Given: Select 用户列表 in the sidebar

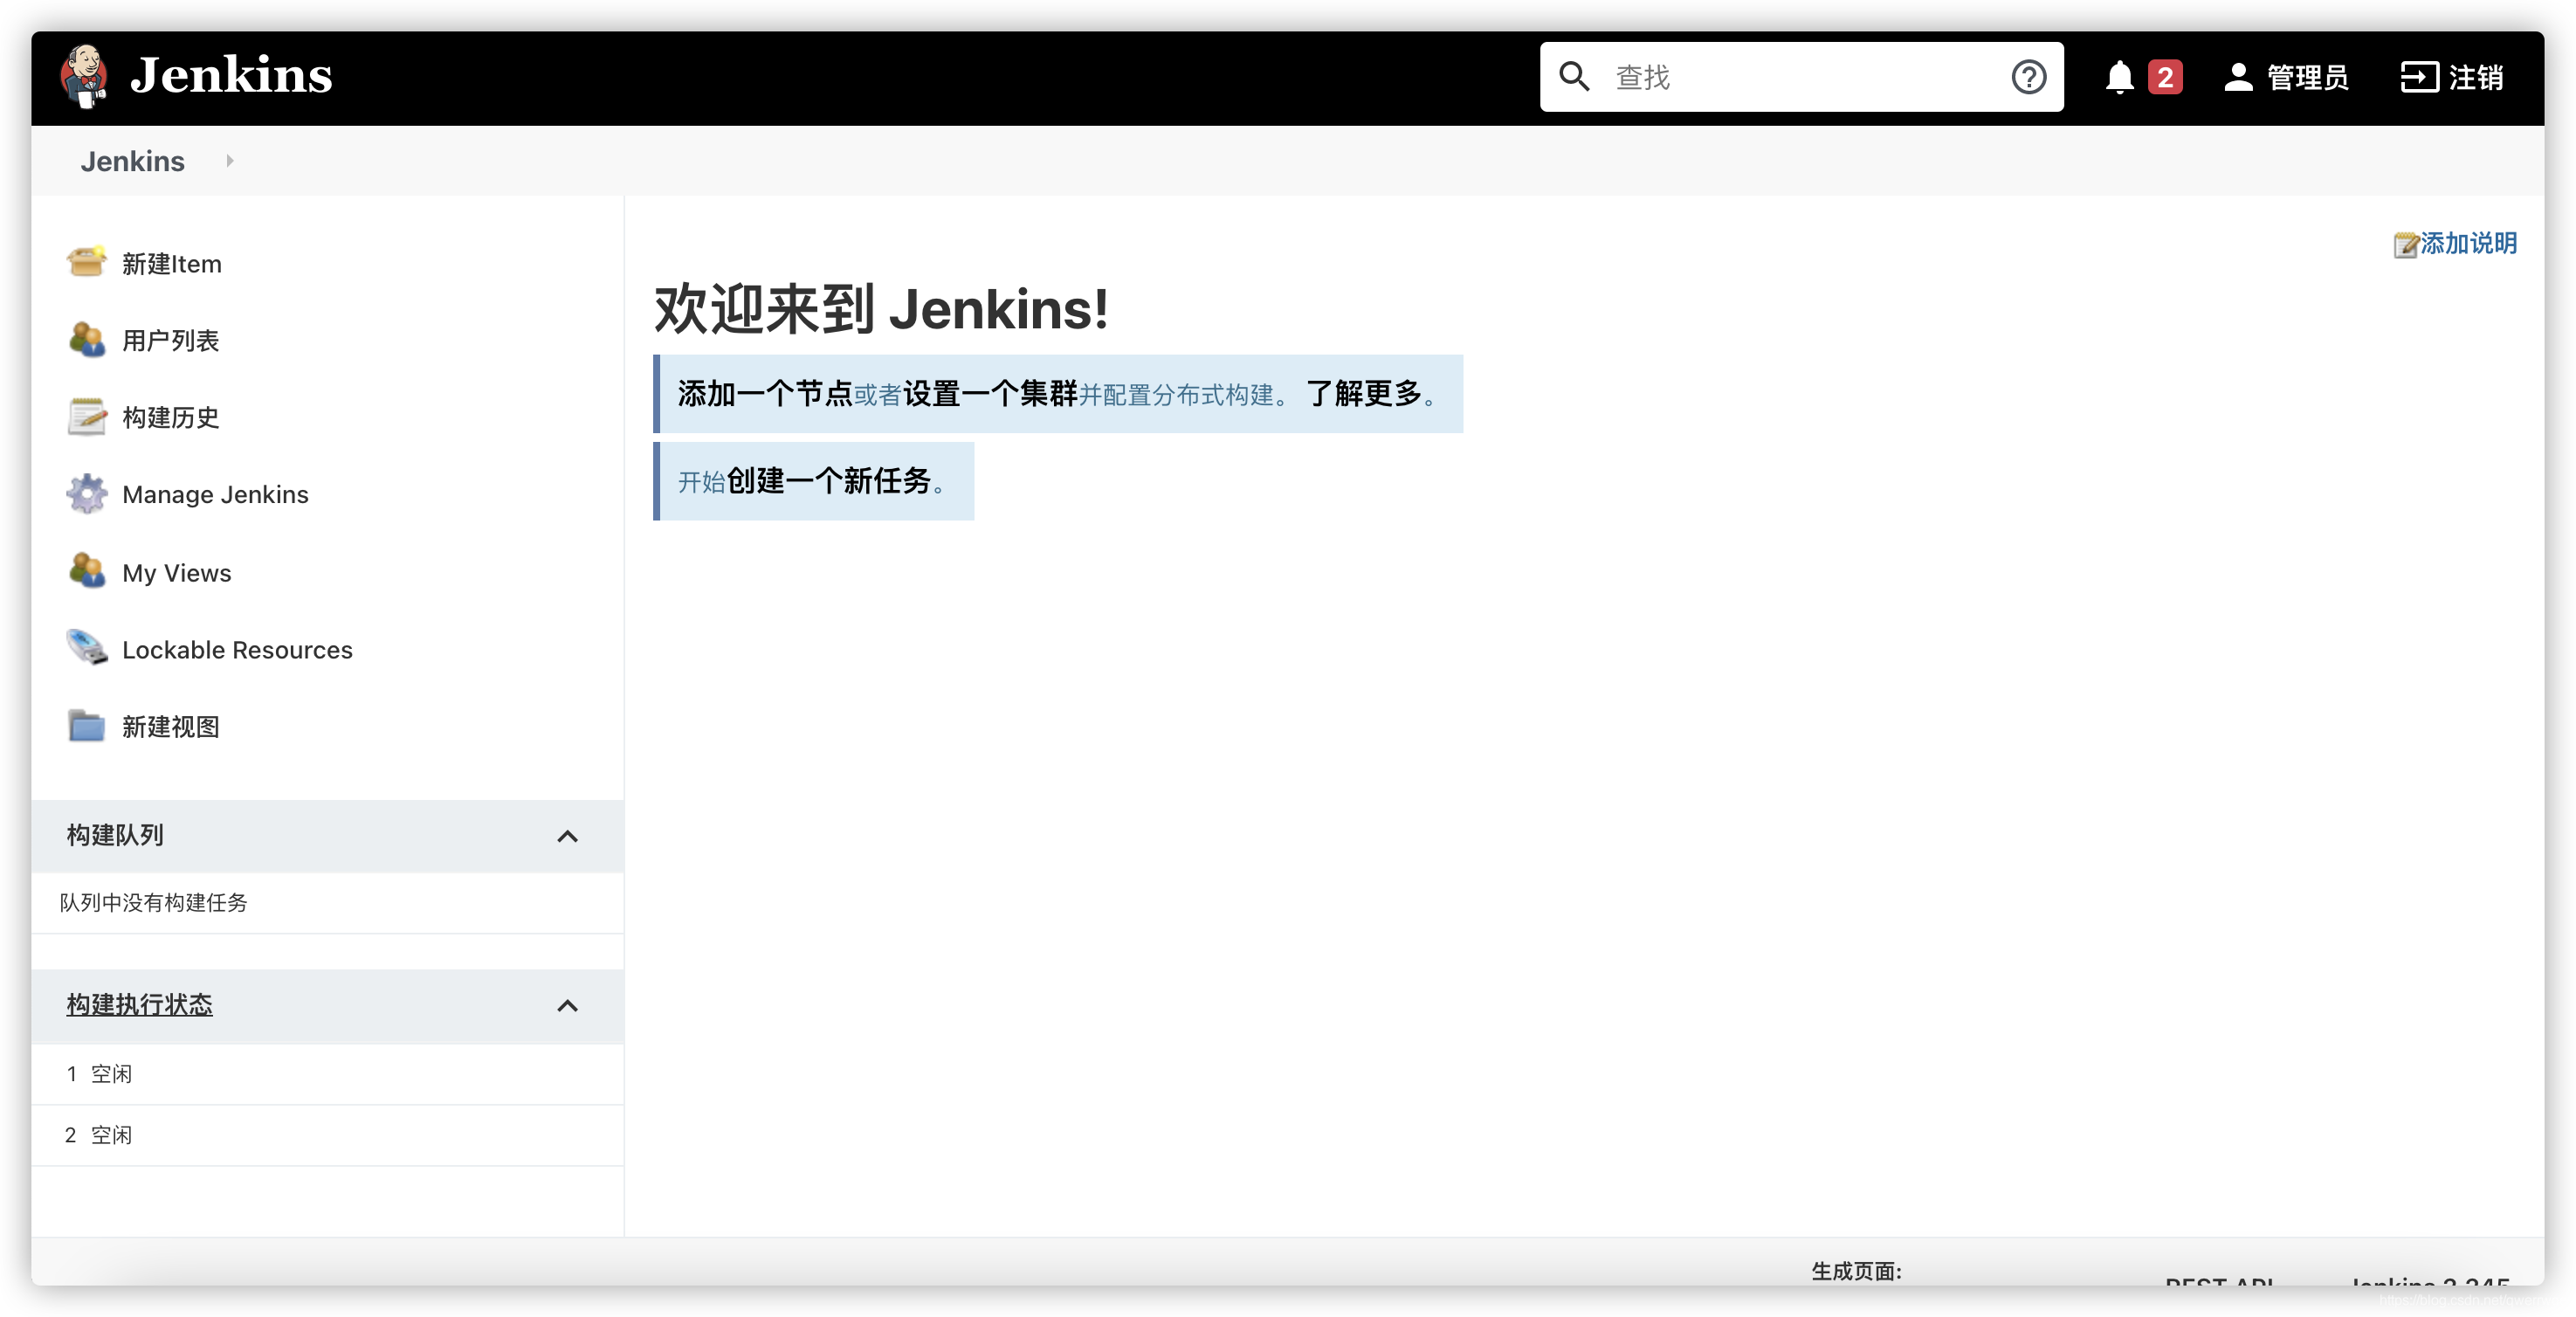Looking at the screenshot, I should (170, 340).
